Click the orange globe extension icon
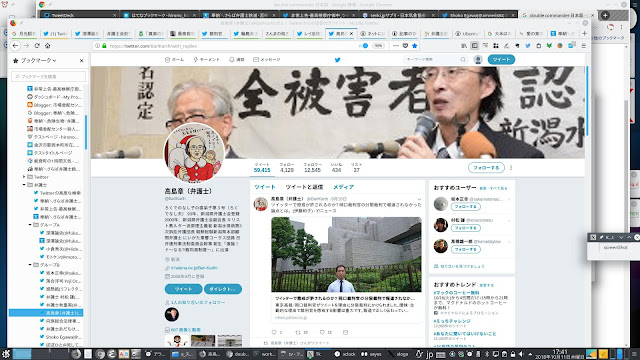Screen dimensions: 640x360 (560, 46)
